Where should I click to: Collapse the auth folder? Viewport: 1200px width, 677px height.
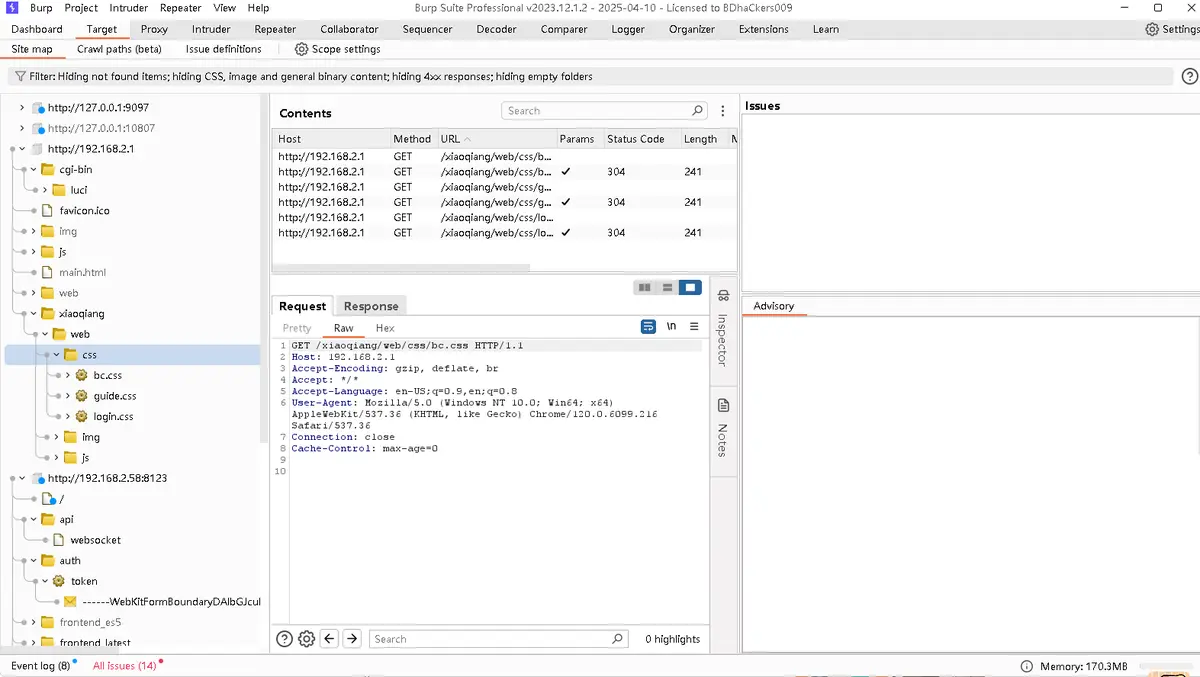[x=33, y=561]
